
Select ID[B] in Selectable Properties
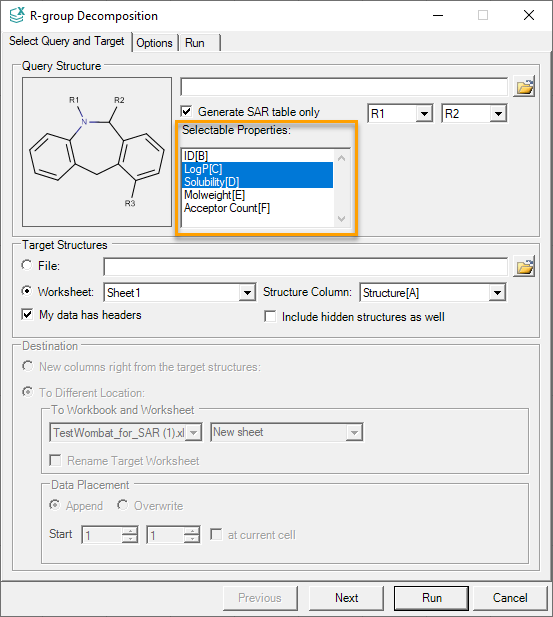[x=258, y=156]
